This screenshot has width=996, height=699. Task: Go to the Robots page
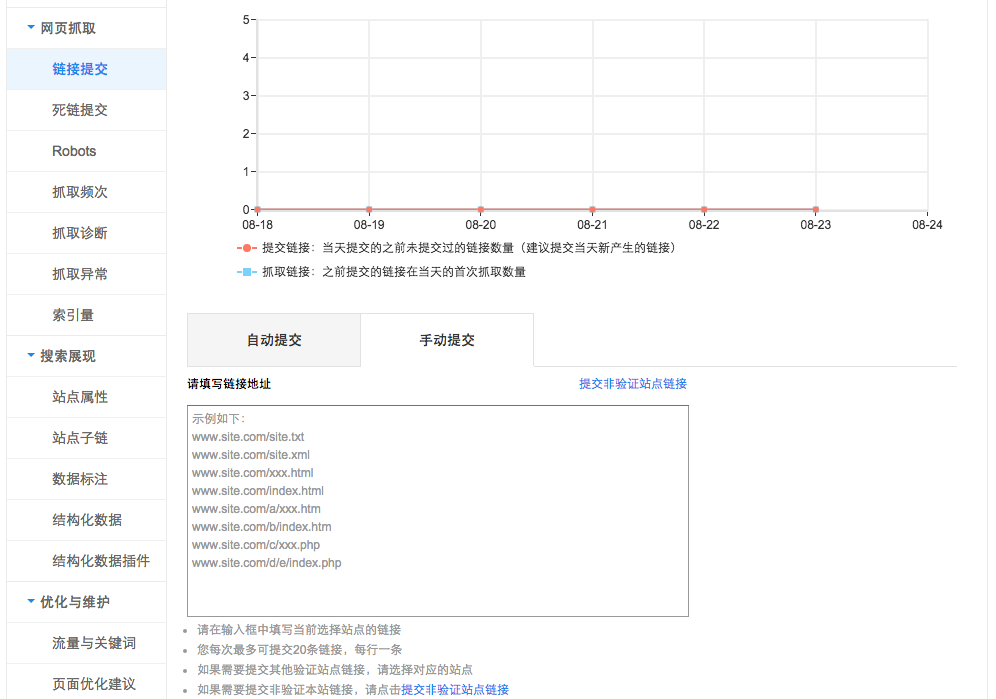tap(74, 151)
